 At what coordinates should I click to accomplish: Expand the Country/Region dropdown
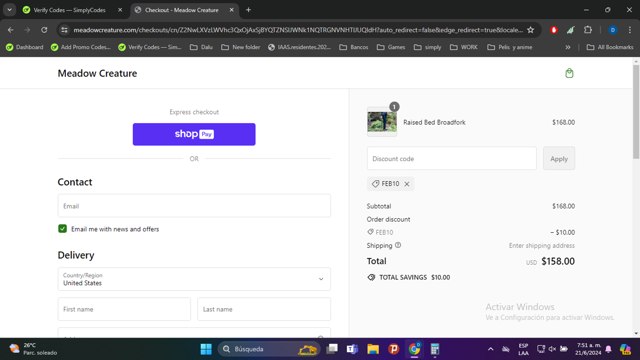[x=194, y=279]
